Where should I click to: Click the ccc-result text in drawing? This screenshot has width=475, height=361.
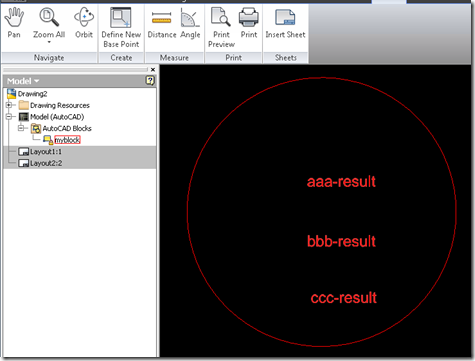(343, 298)
